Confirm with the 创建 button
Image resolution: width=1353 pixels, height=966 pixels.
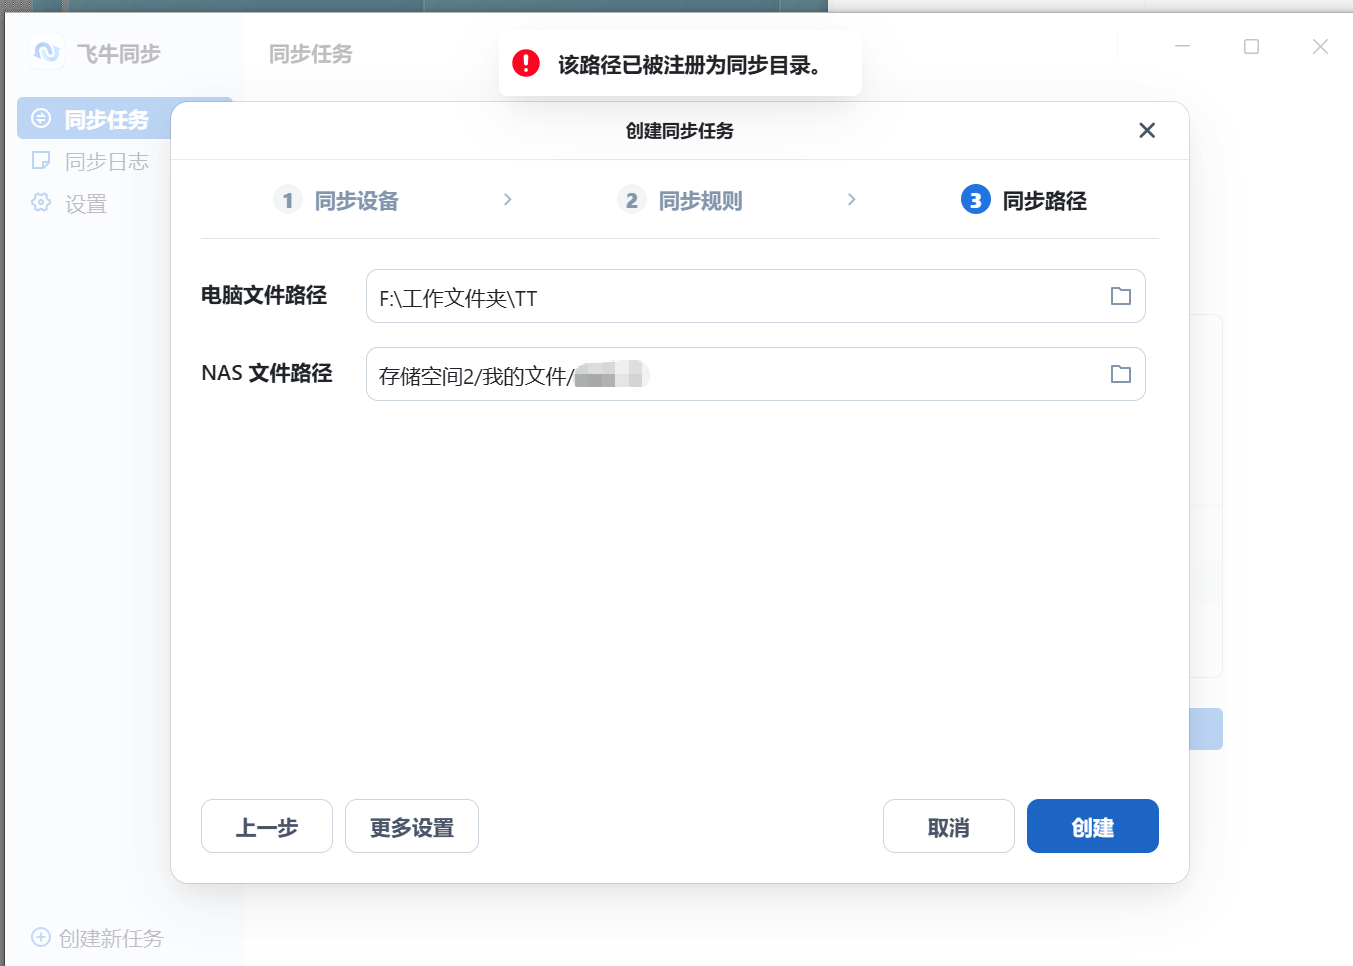pos(1093,826)
